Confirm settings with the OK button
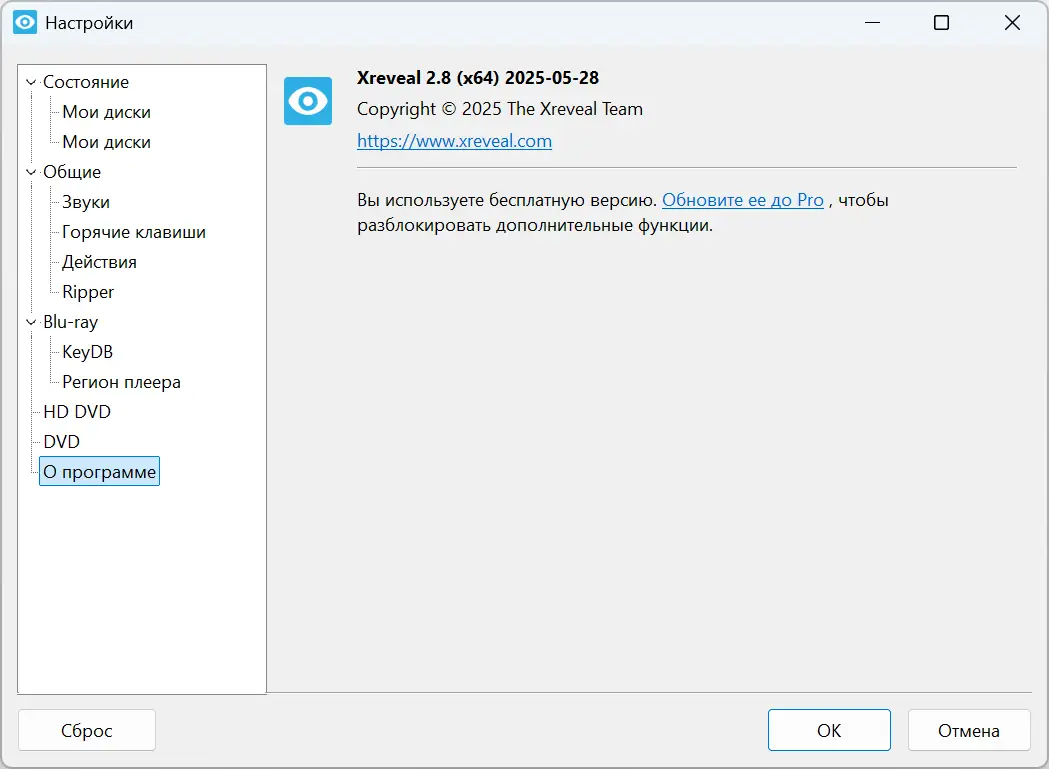 point(829,730)
